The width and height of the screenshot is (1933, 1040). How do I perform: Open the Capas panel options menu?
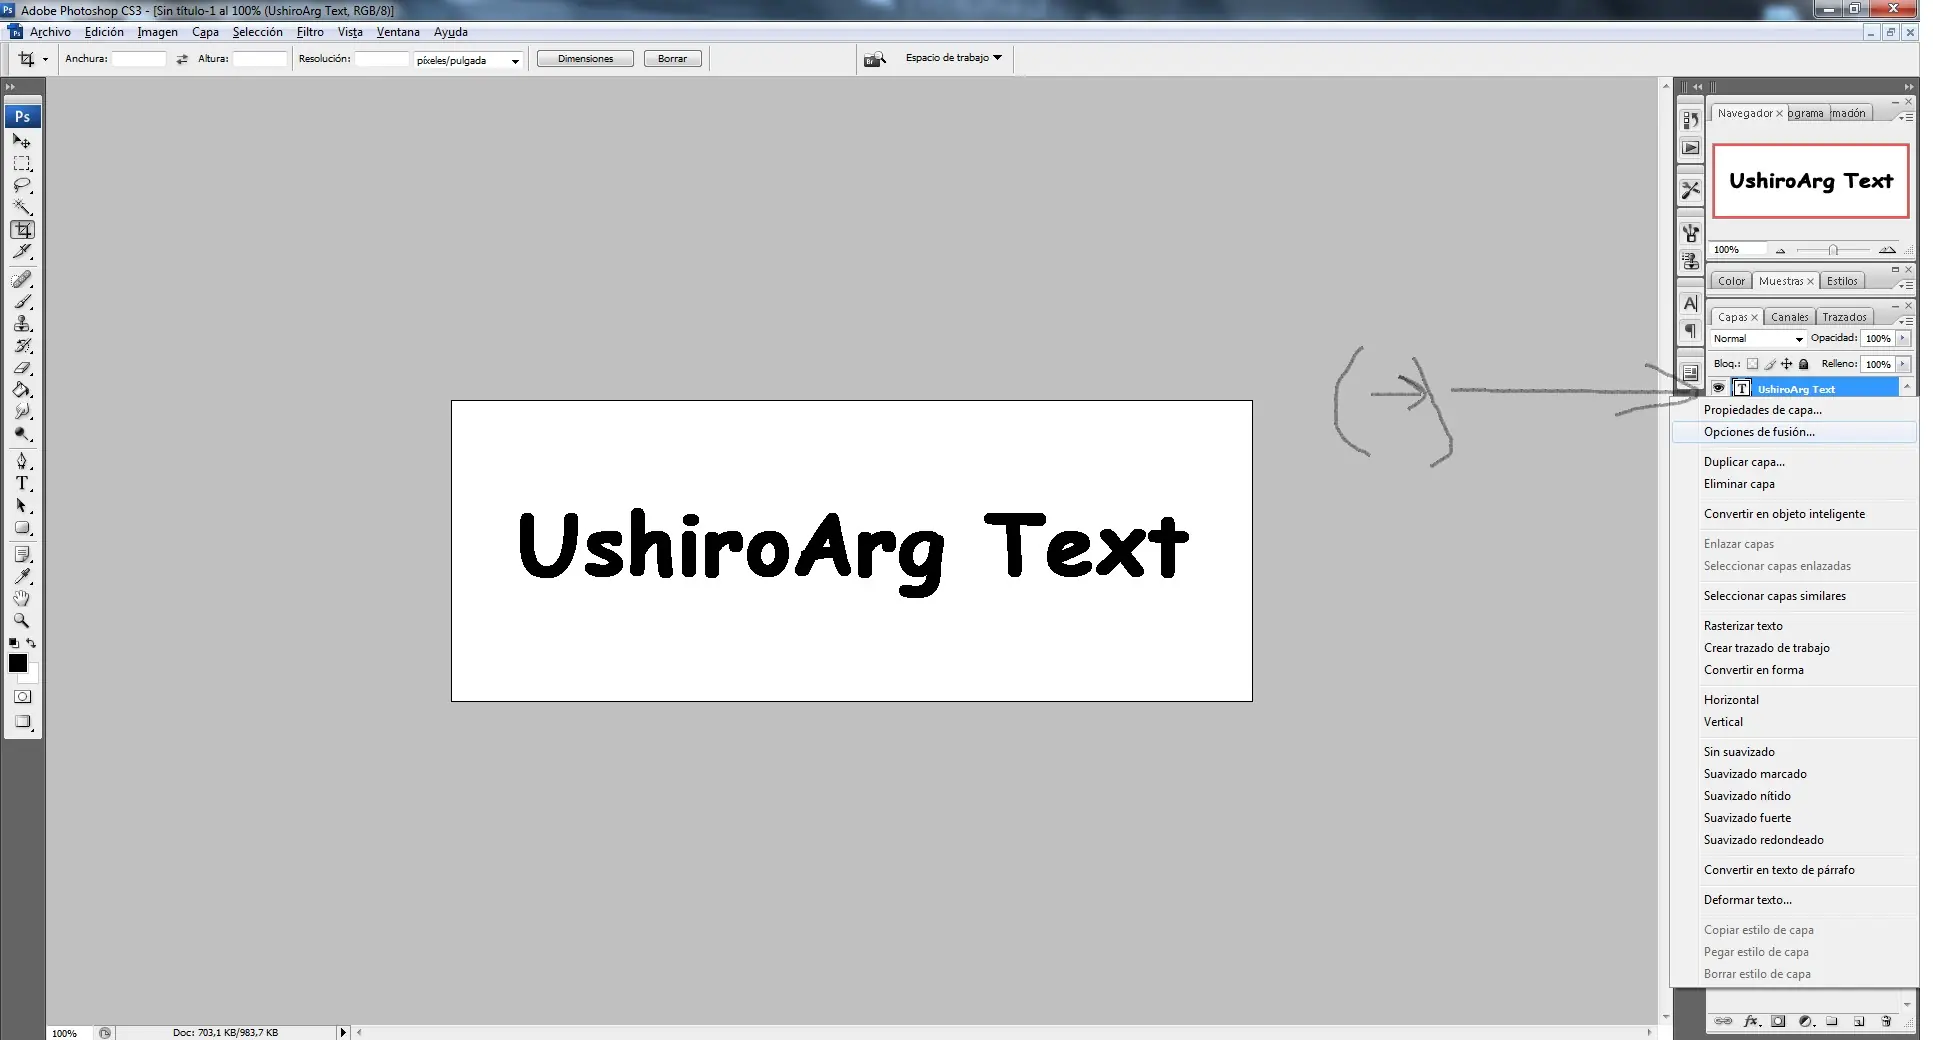pyautogui.click(x=1906, y=320)
